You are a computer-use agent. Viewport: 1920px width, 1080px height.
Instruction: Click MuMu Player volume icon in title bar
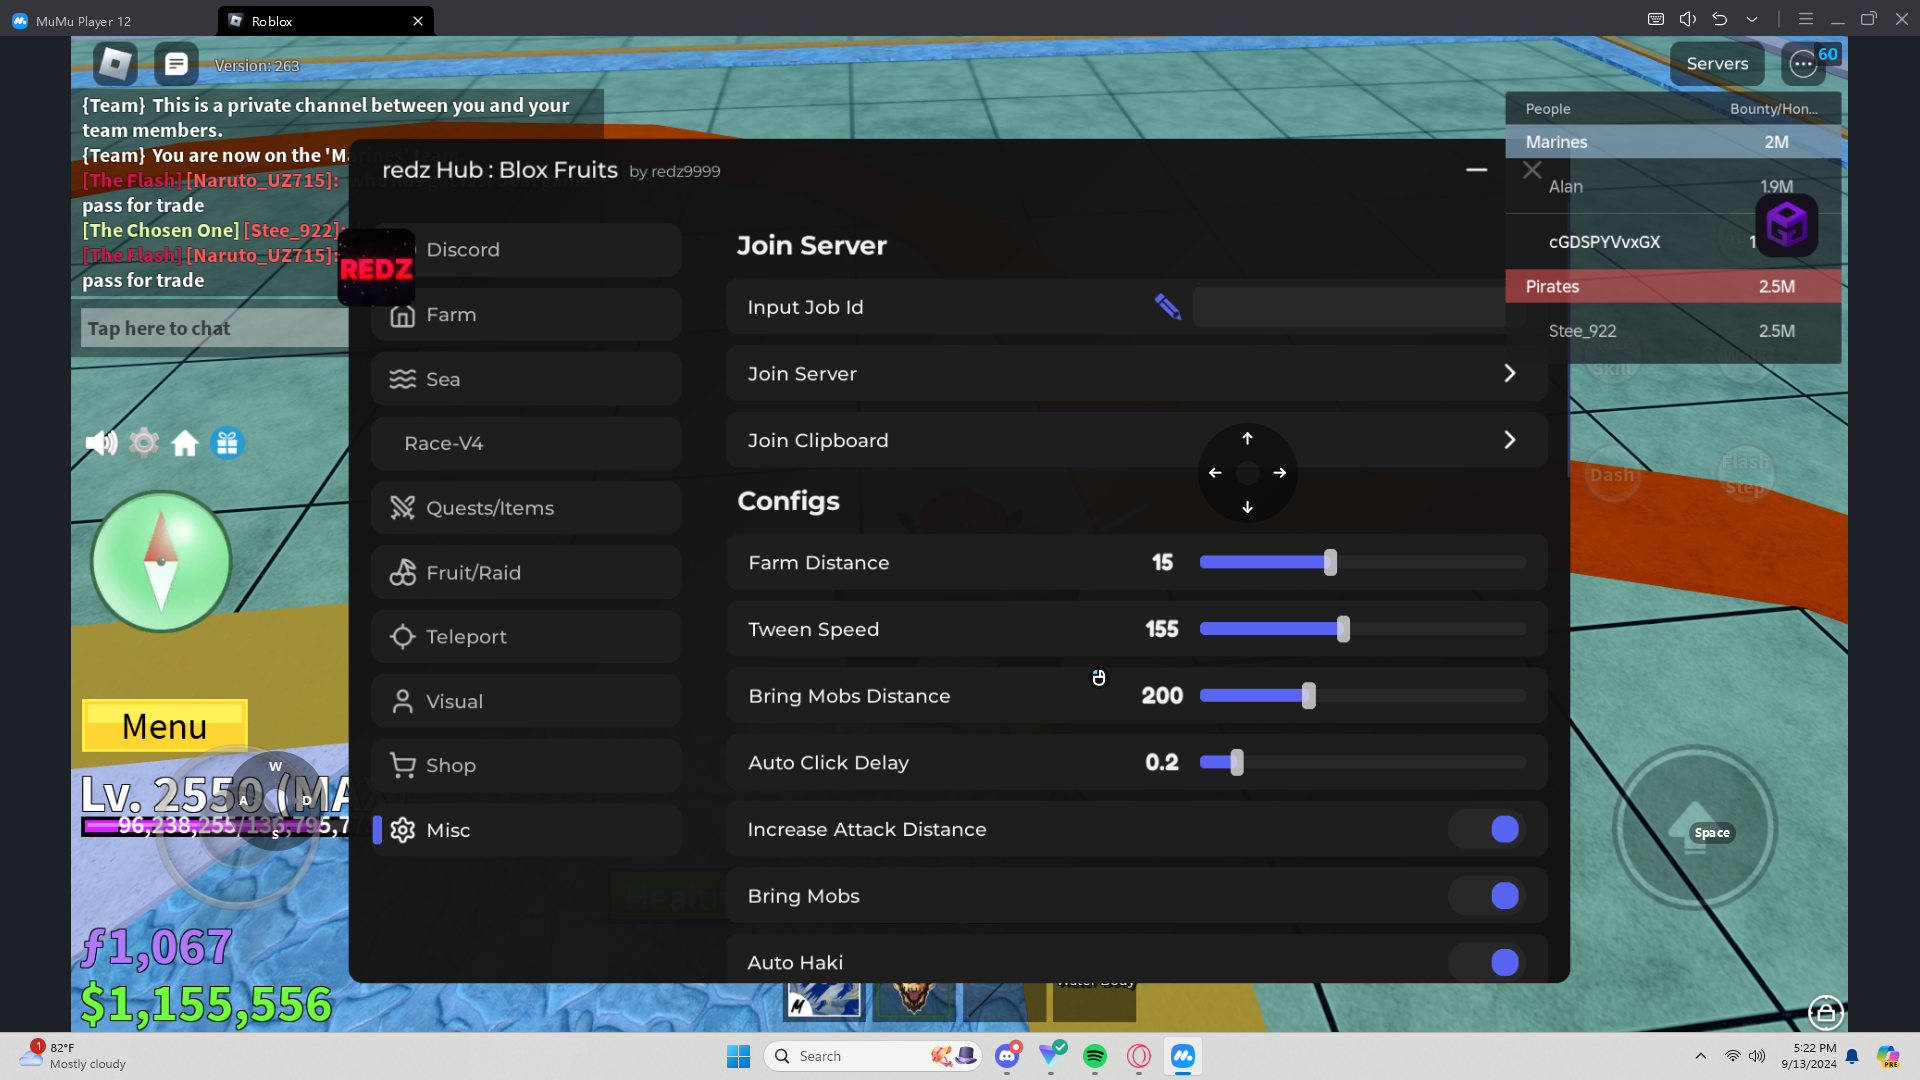click(x=1688, y=19)
